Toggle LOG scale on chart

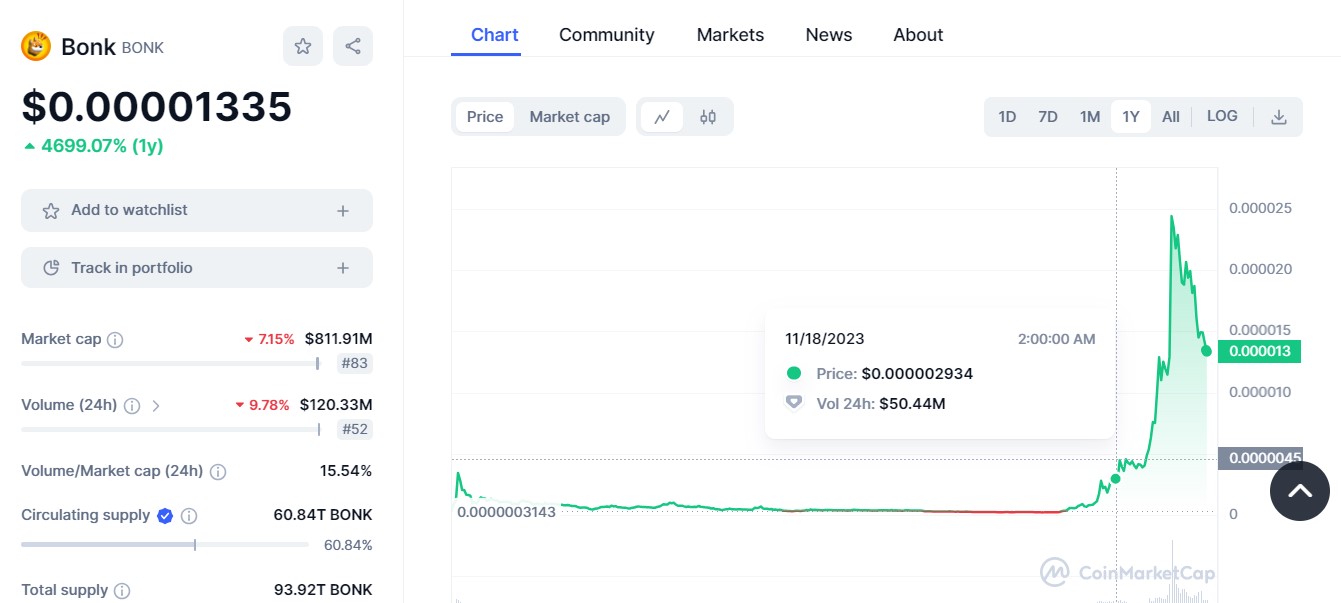1222,116
